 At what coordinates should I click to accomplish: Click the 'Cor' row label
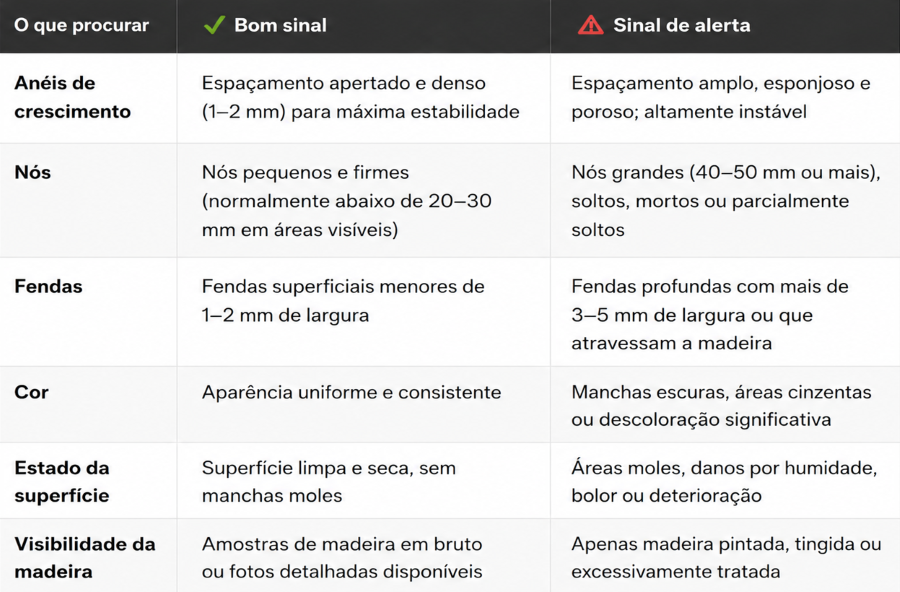[x=31, y=392]
